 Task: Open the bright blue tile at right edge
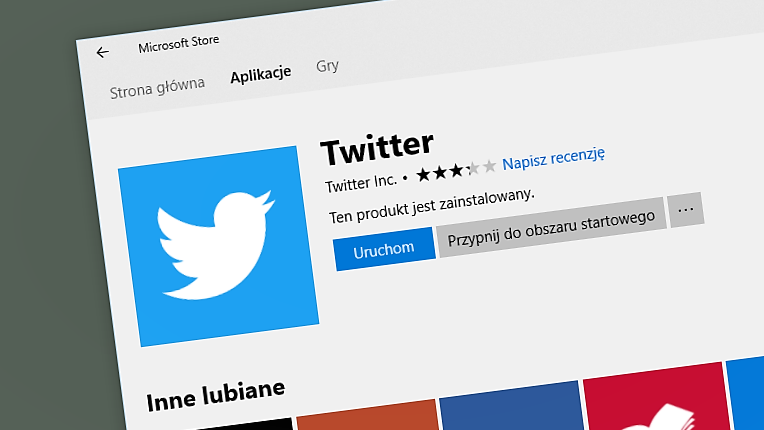745,393
